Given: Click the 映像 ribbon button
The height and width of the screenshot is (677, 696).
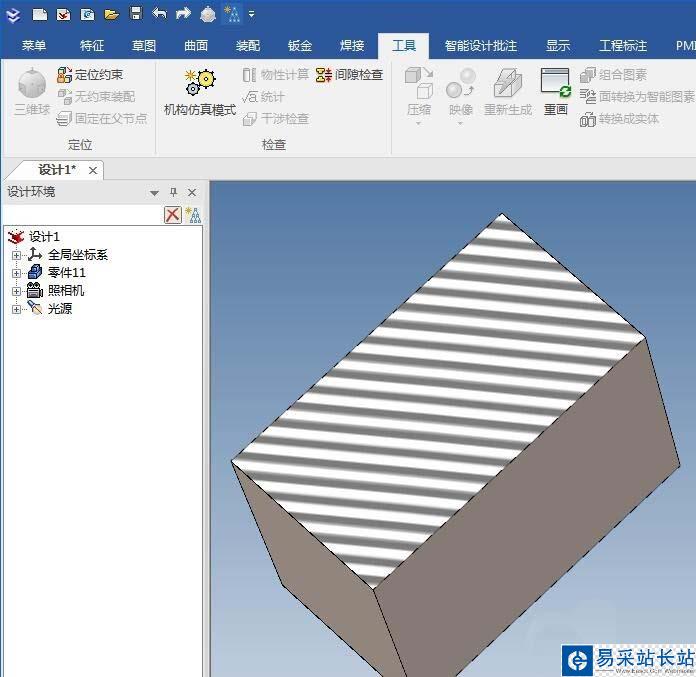Looking at the screenshot, I should click(x=460, y=92).
